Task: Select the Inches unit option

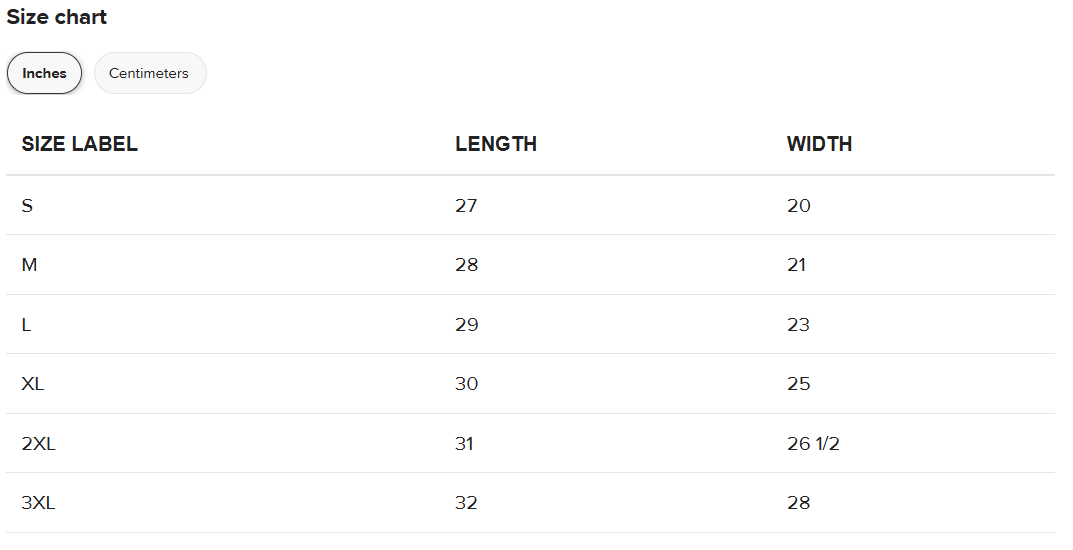Action: pyautogui.click(x=44, y=73)
